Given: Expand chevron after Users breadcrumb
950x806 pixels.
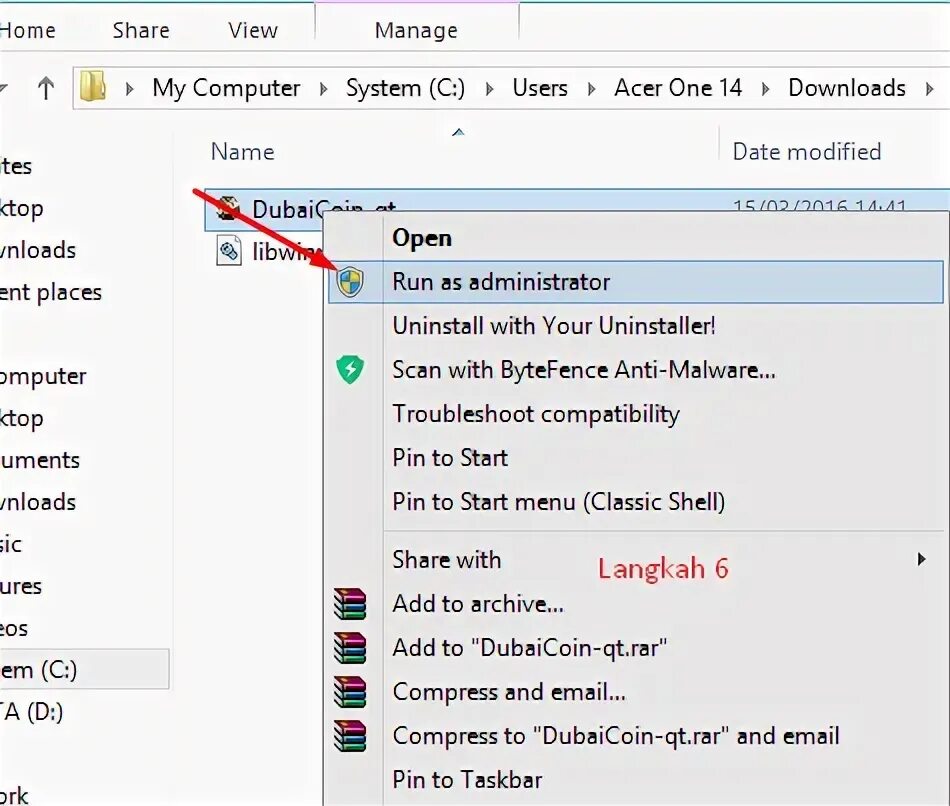Looking at the screenshot, I should (x=591, y=89).
